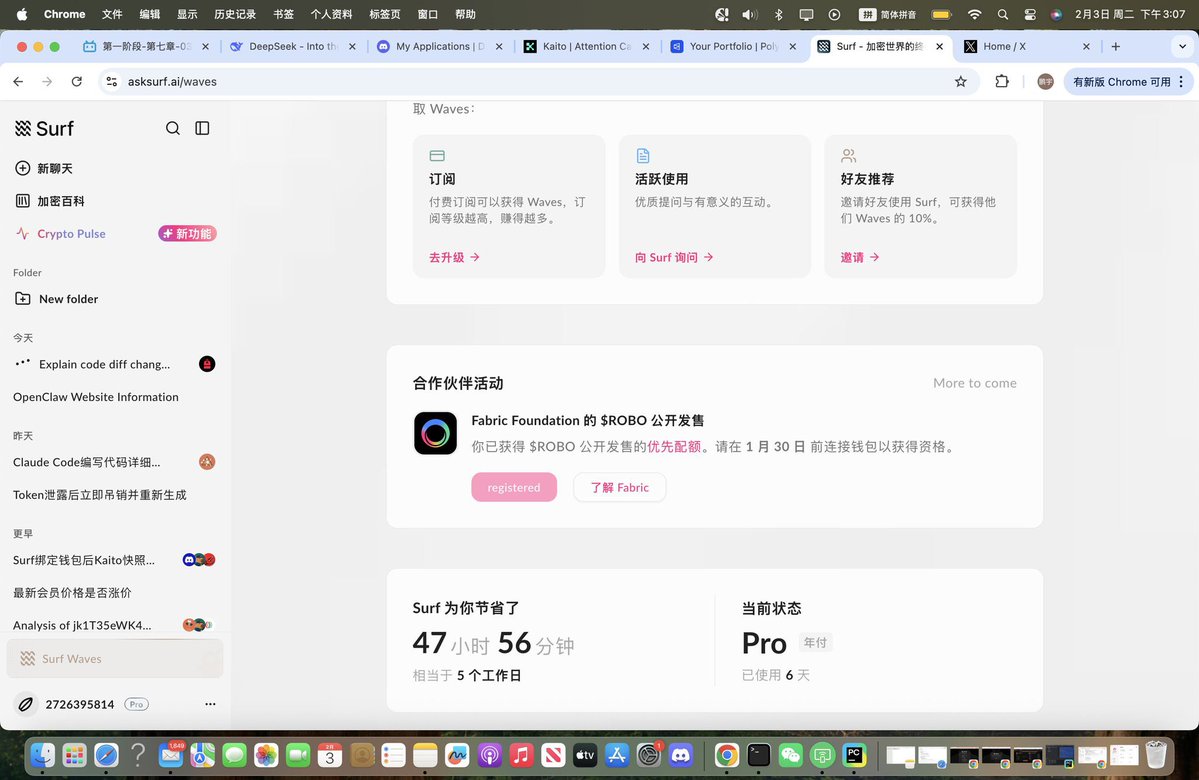Open a new tab with the plus button
This screenshot has width=1199, height=780.
pos(1116,47)
